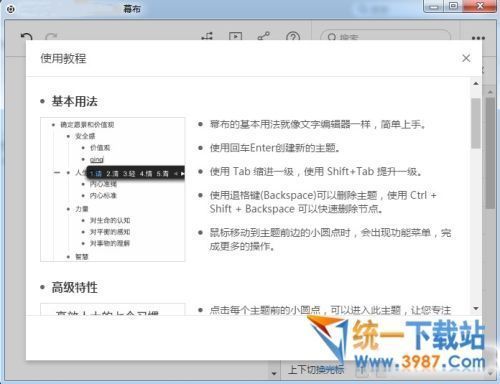Click the 基本用法 heading
This screenshot has height=384, width=500.
(x=74, y=101)
